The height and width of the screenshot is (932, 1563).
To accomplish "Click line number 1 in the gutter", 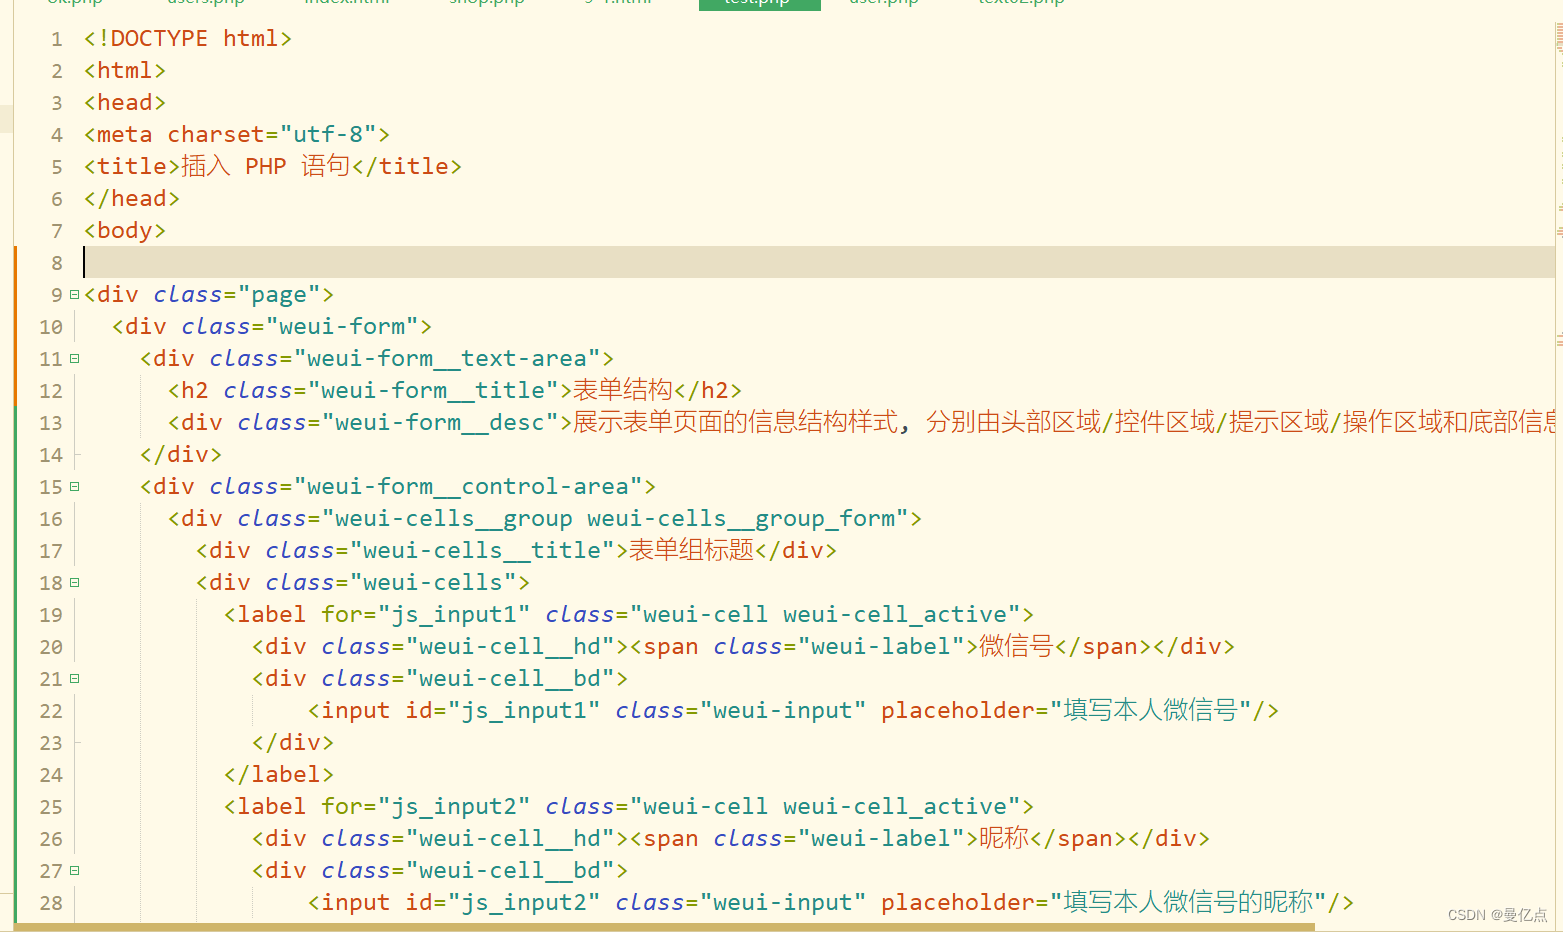I will pos(57,39).
